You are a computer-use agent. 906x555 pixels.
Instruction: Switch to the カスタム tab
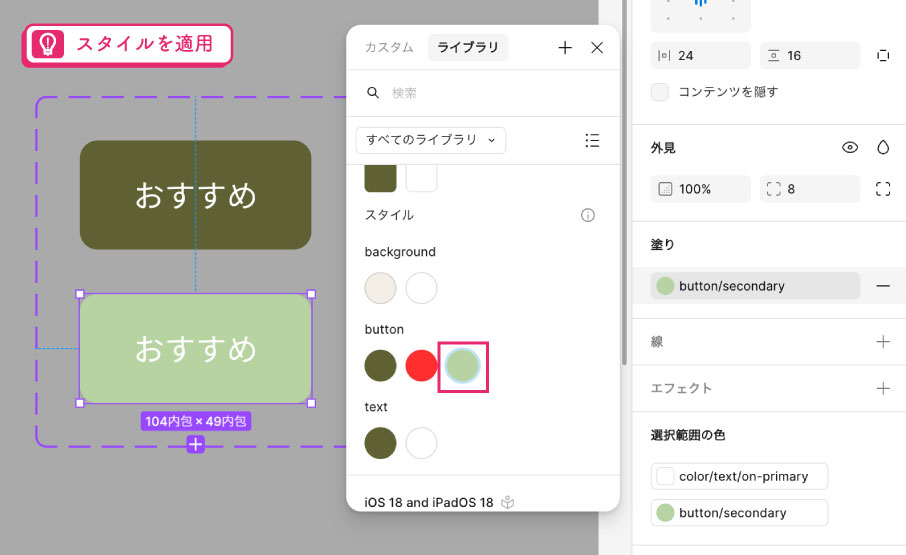coord(389,47)
